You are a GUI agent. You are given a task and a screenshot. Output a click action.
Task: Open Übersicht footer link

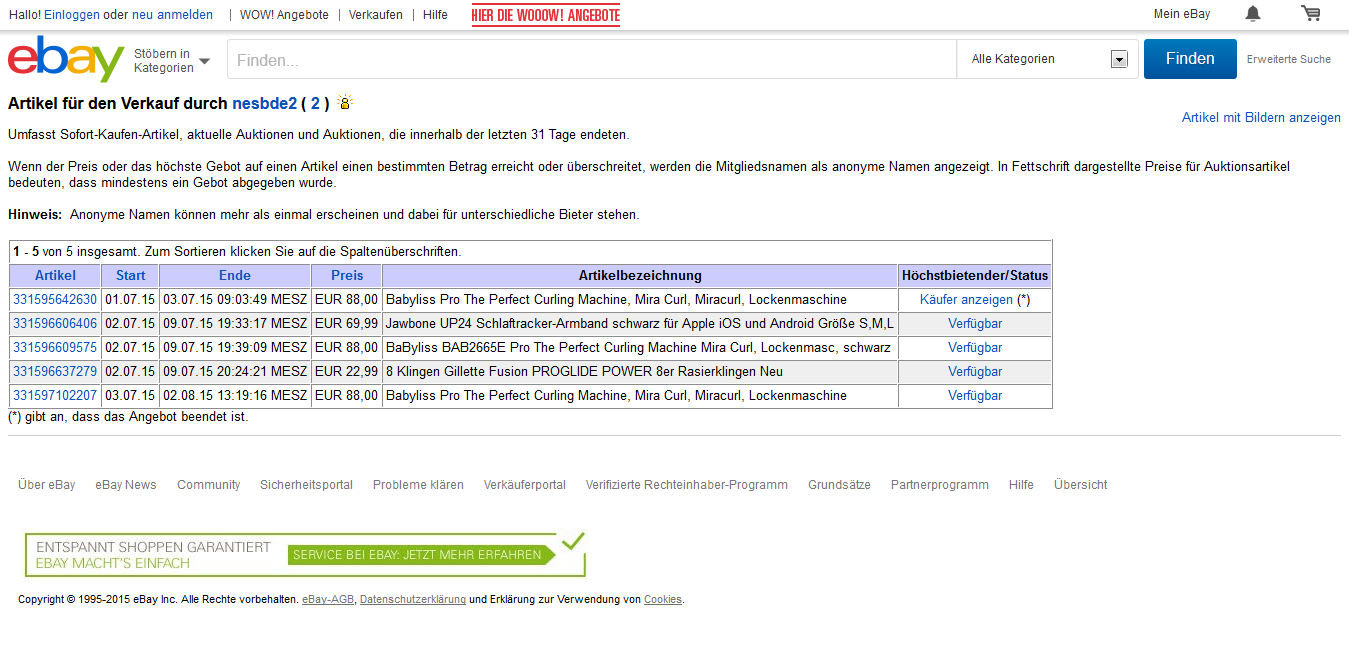point(1081,485)
